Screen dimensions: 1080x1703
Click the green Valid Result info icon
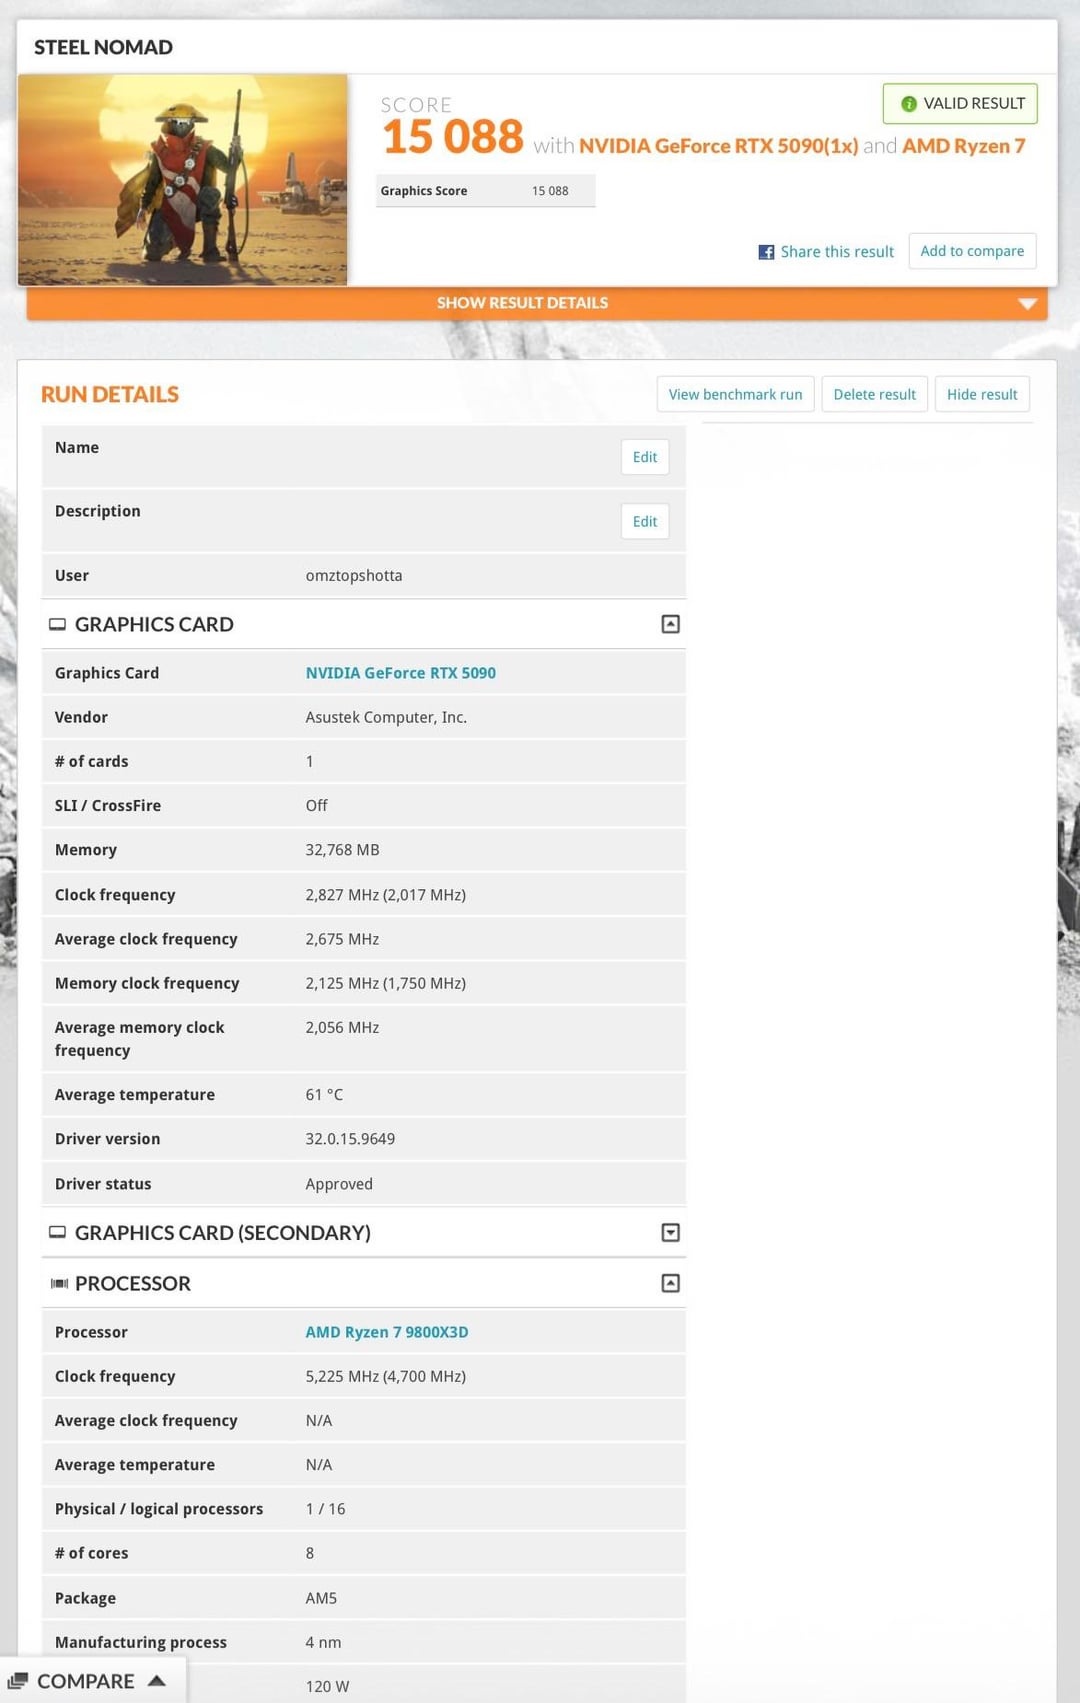909,104
